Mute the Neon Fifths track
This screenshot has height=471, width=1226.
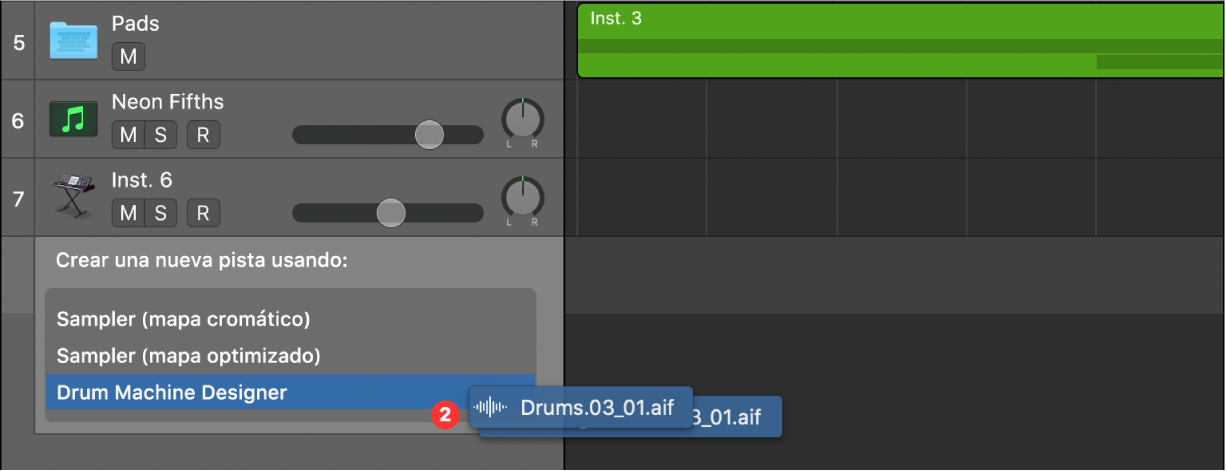tap(128, 134)
